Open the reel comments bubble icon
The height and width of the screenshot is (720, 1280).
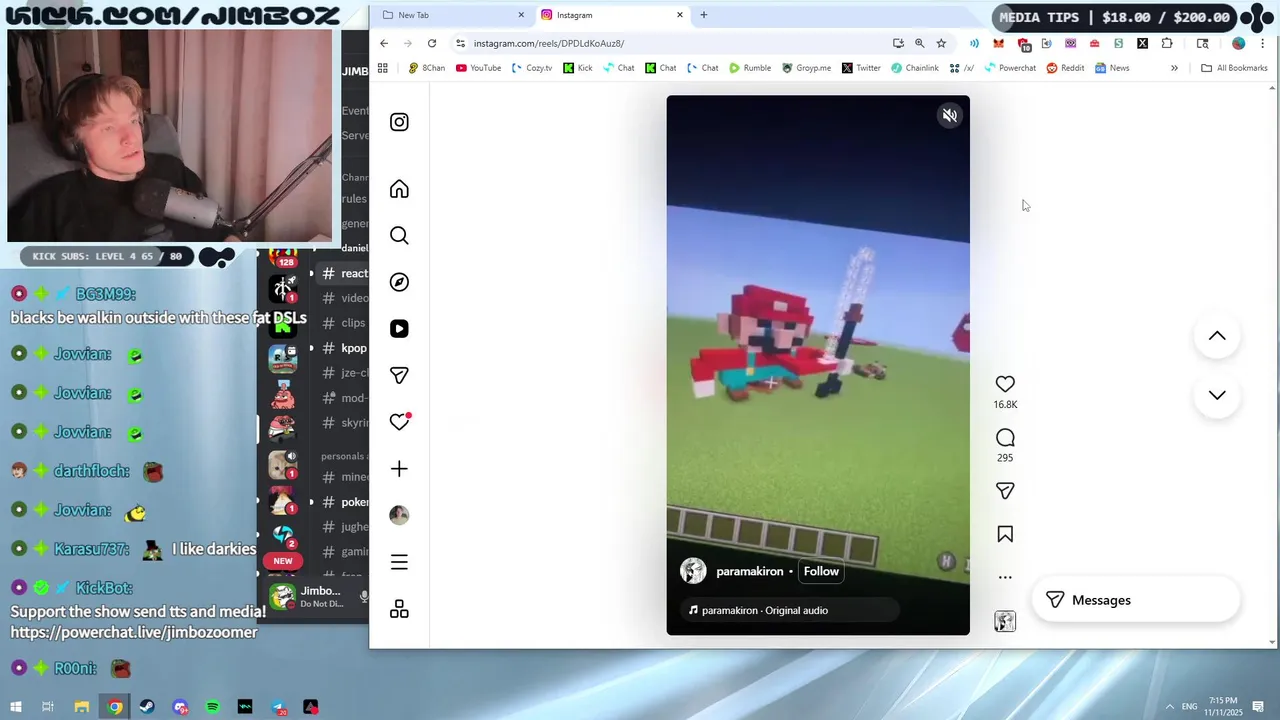pos(1005,438)
